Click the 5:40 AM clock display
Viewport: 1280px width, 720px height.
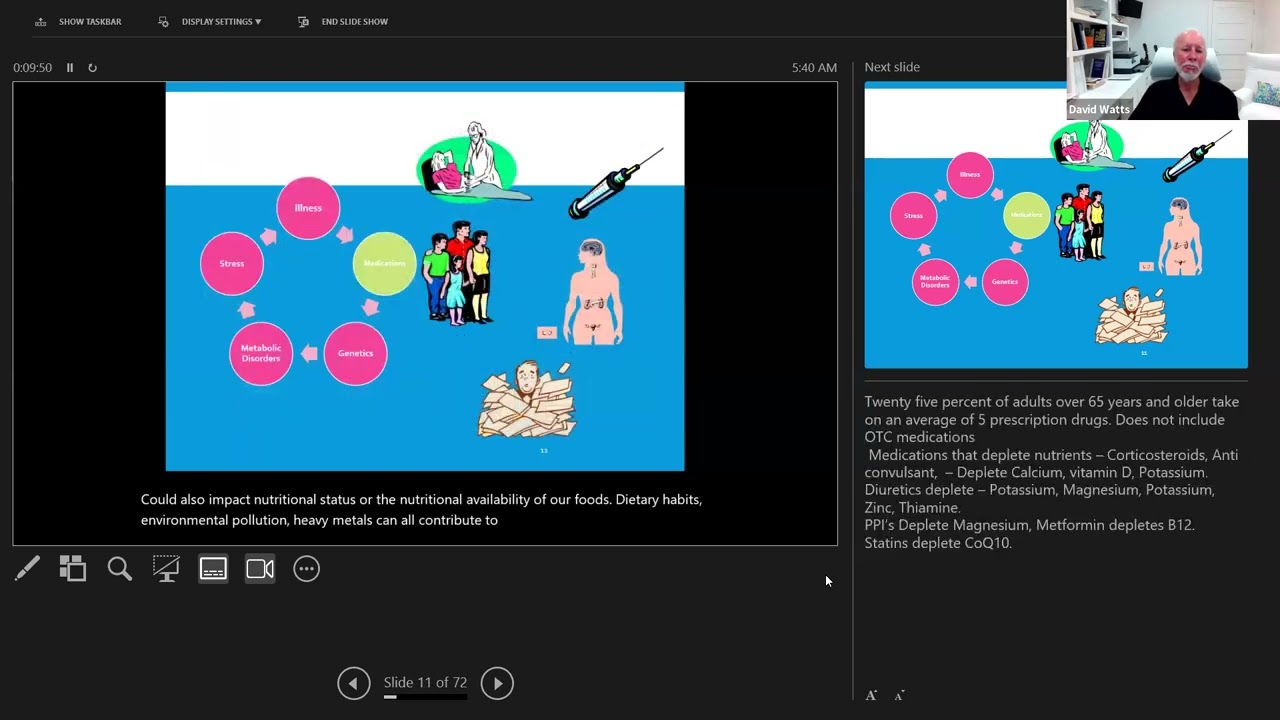814,67
